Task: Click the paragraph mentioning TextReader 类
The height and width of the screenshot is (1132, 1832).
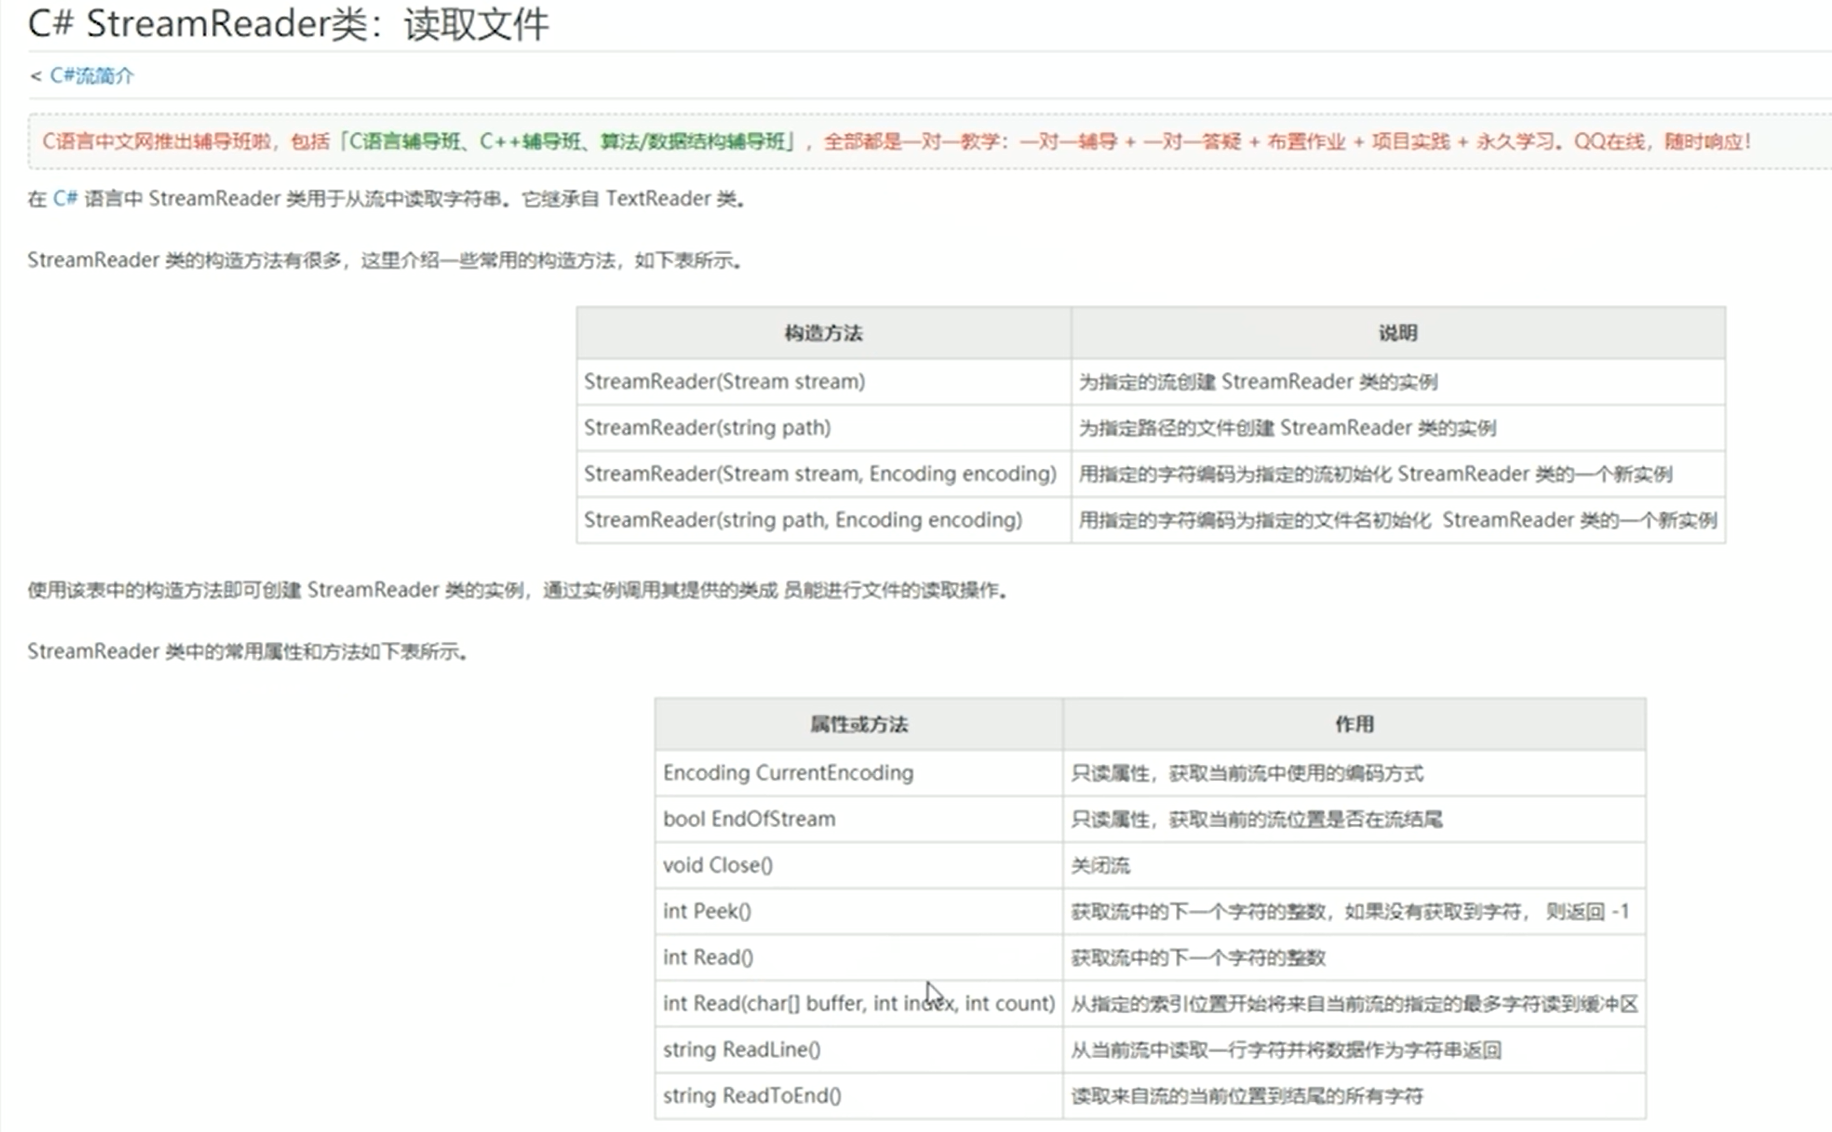Action: coord(387,198)
